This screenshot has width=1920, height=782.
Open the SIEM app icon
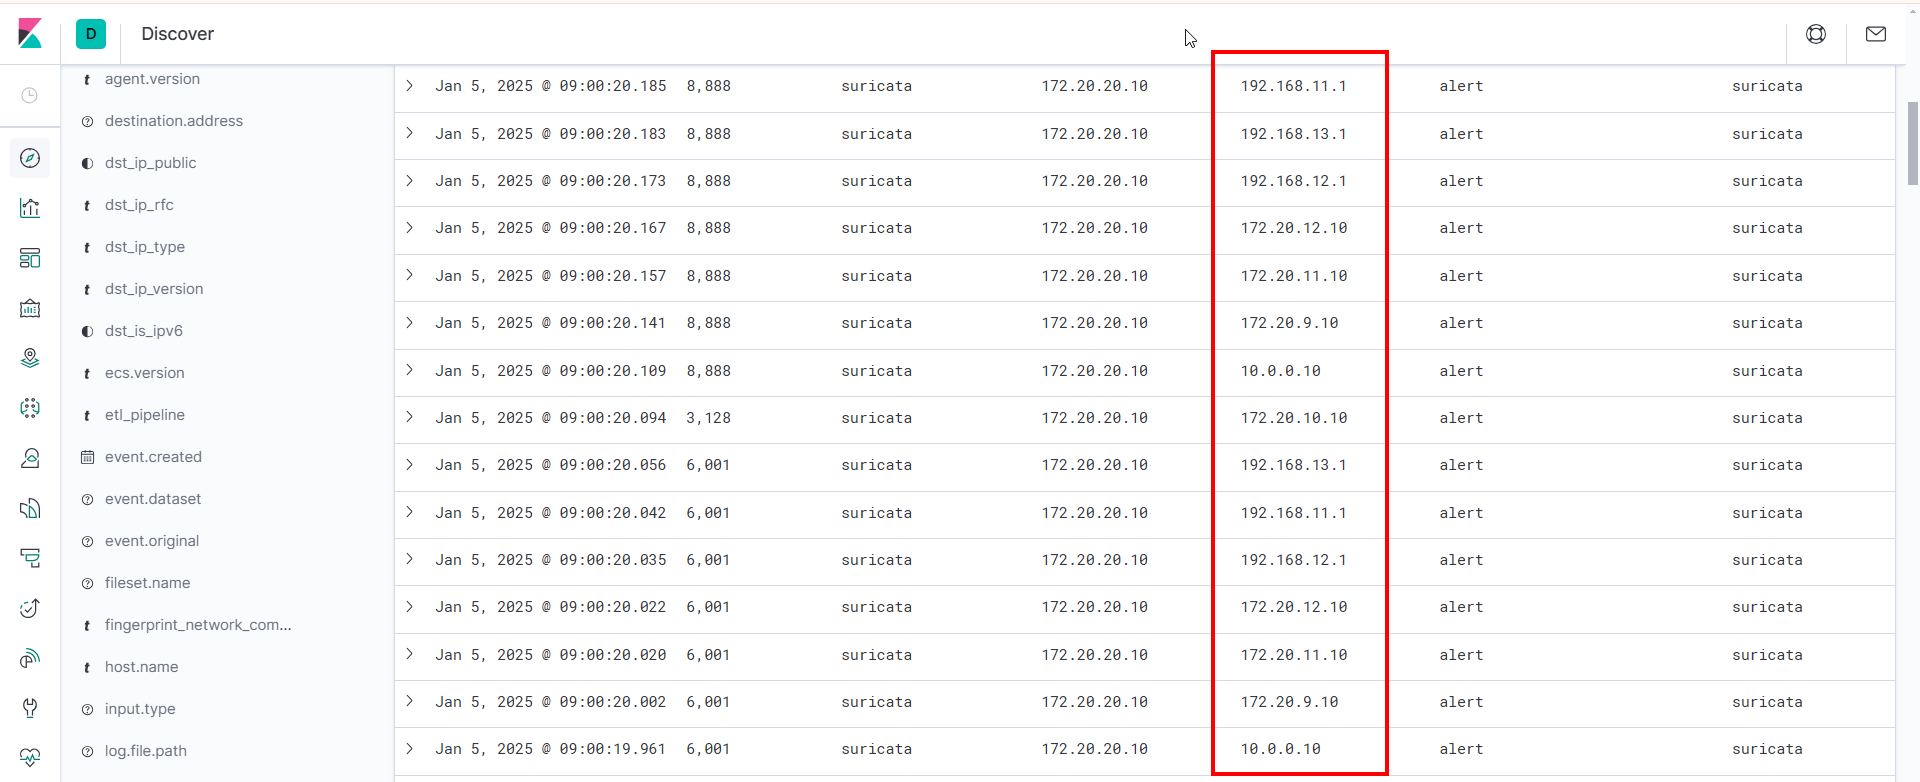30,658
